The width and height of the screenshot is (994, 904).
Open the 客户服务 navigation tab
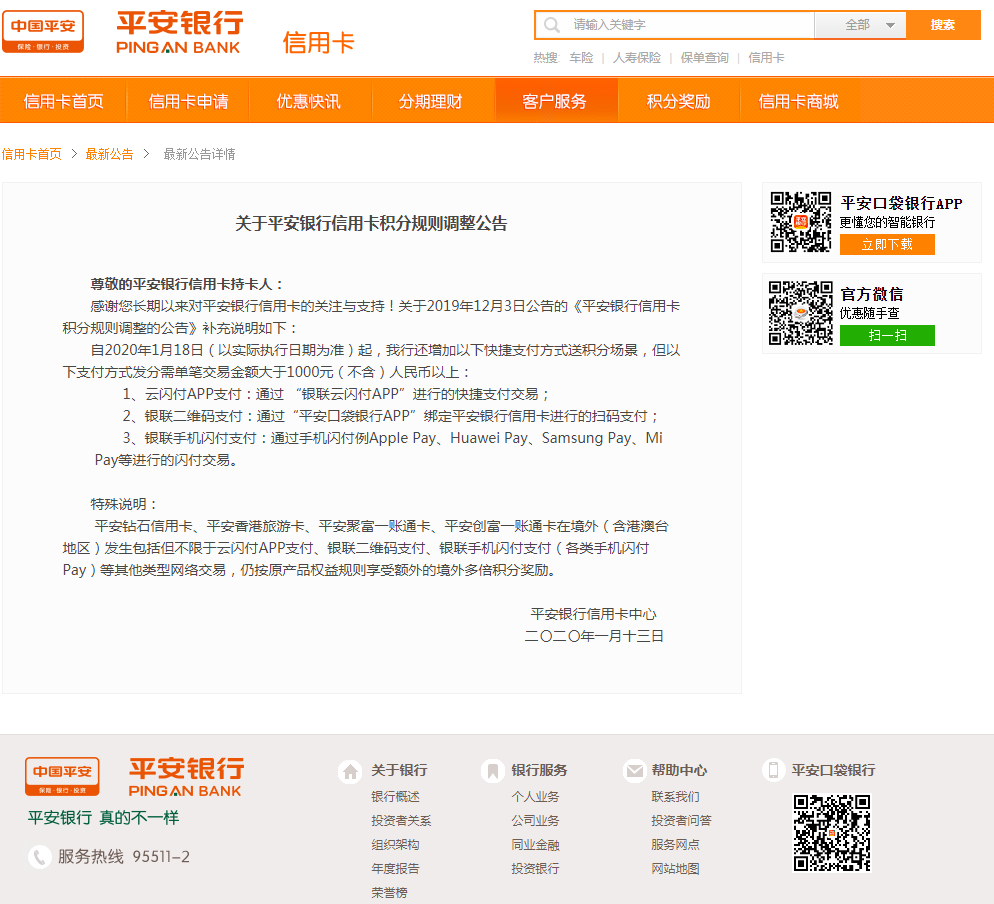(555, 101)
